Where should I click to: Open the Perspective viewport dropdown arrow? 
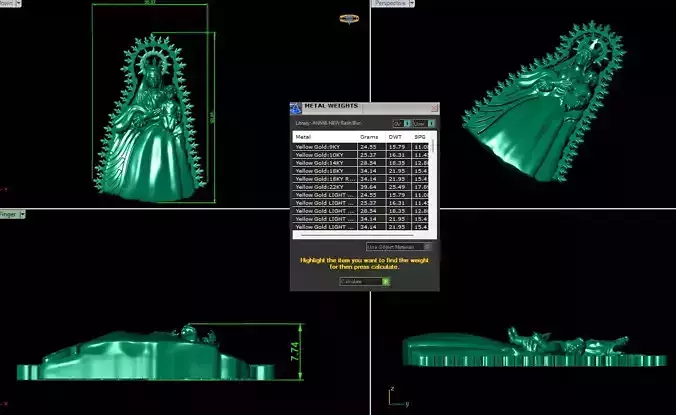coord(411,3)
